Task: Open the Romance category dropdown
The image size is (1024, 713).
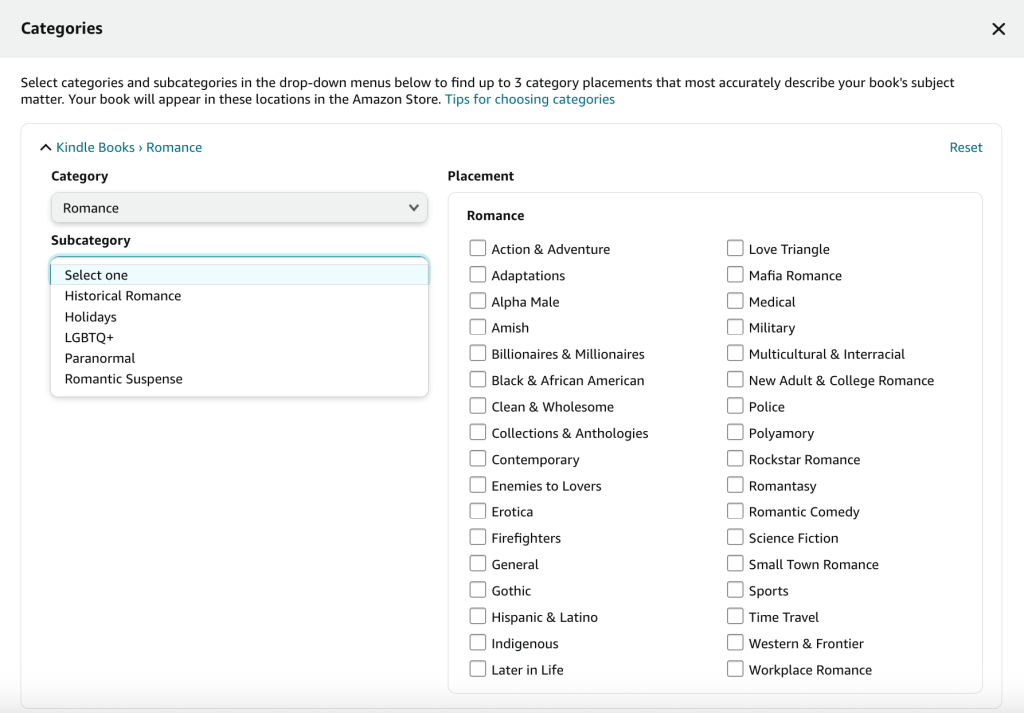Action: pyautogui.click(x=239, y=208)
